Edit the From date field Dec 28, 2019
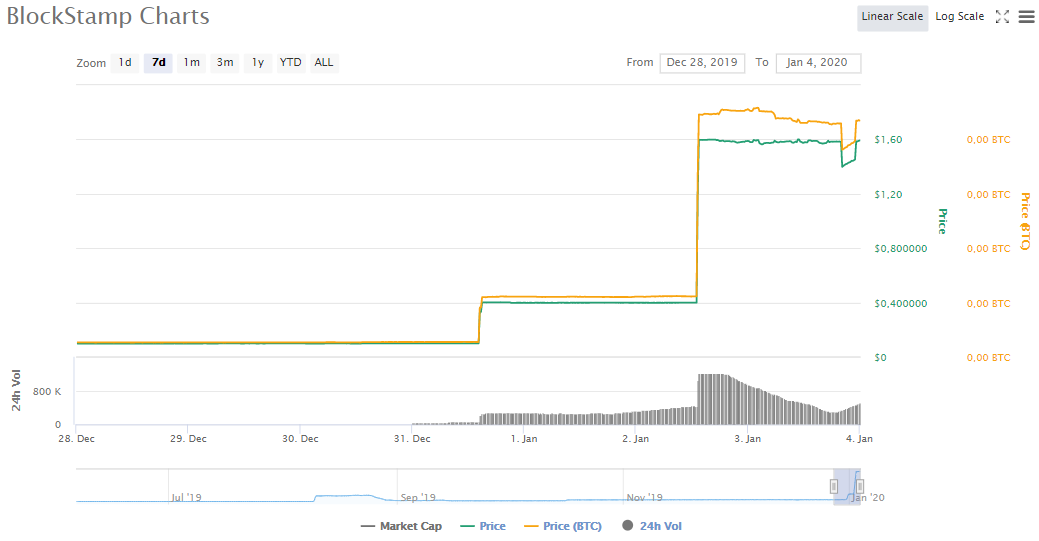This screenshot has height=541, width=1039. 702,62
